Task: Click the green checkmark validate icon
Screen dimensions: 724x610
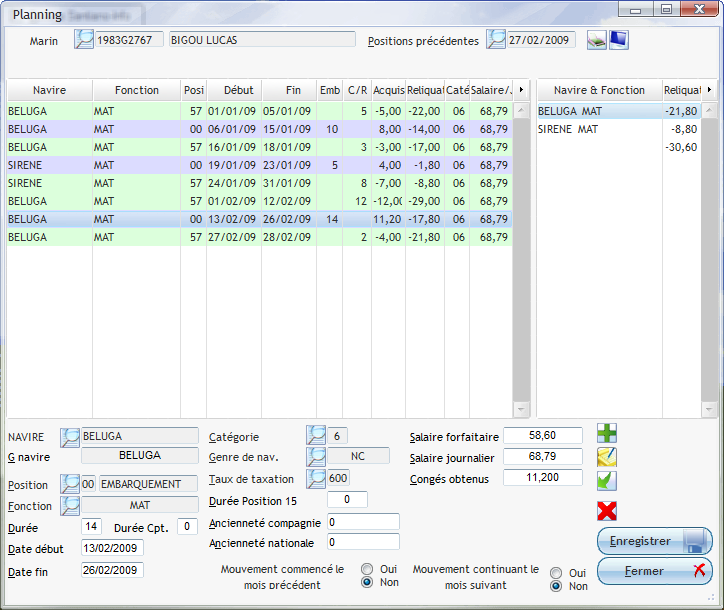Action: tap(607, 481)
